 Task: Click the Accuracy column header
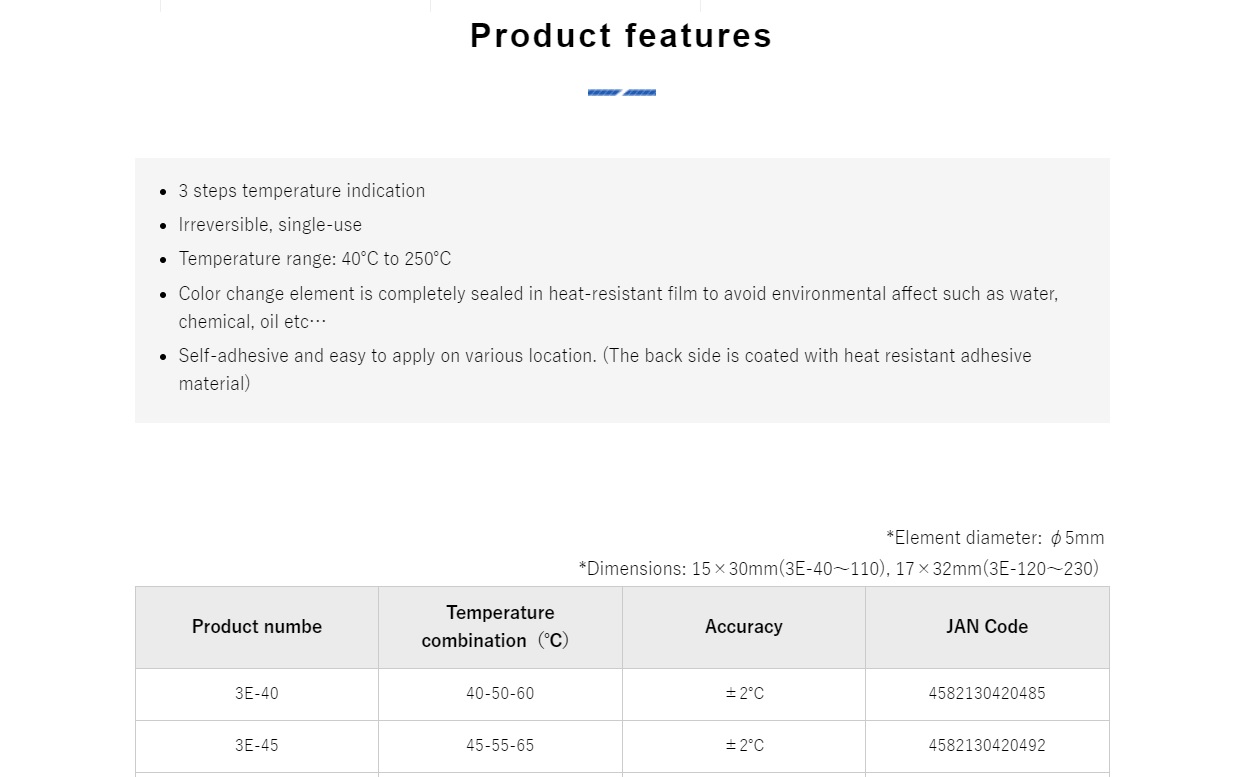point(744,627)
